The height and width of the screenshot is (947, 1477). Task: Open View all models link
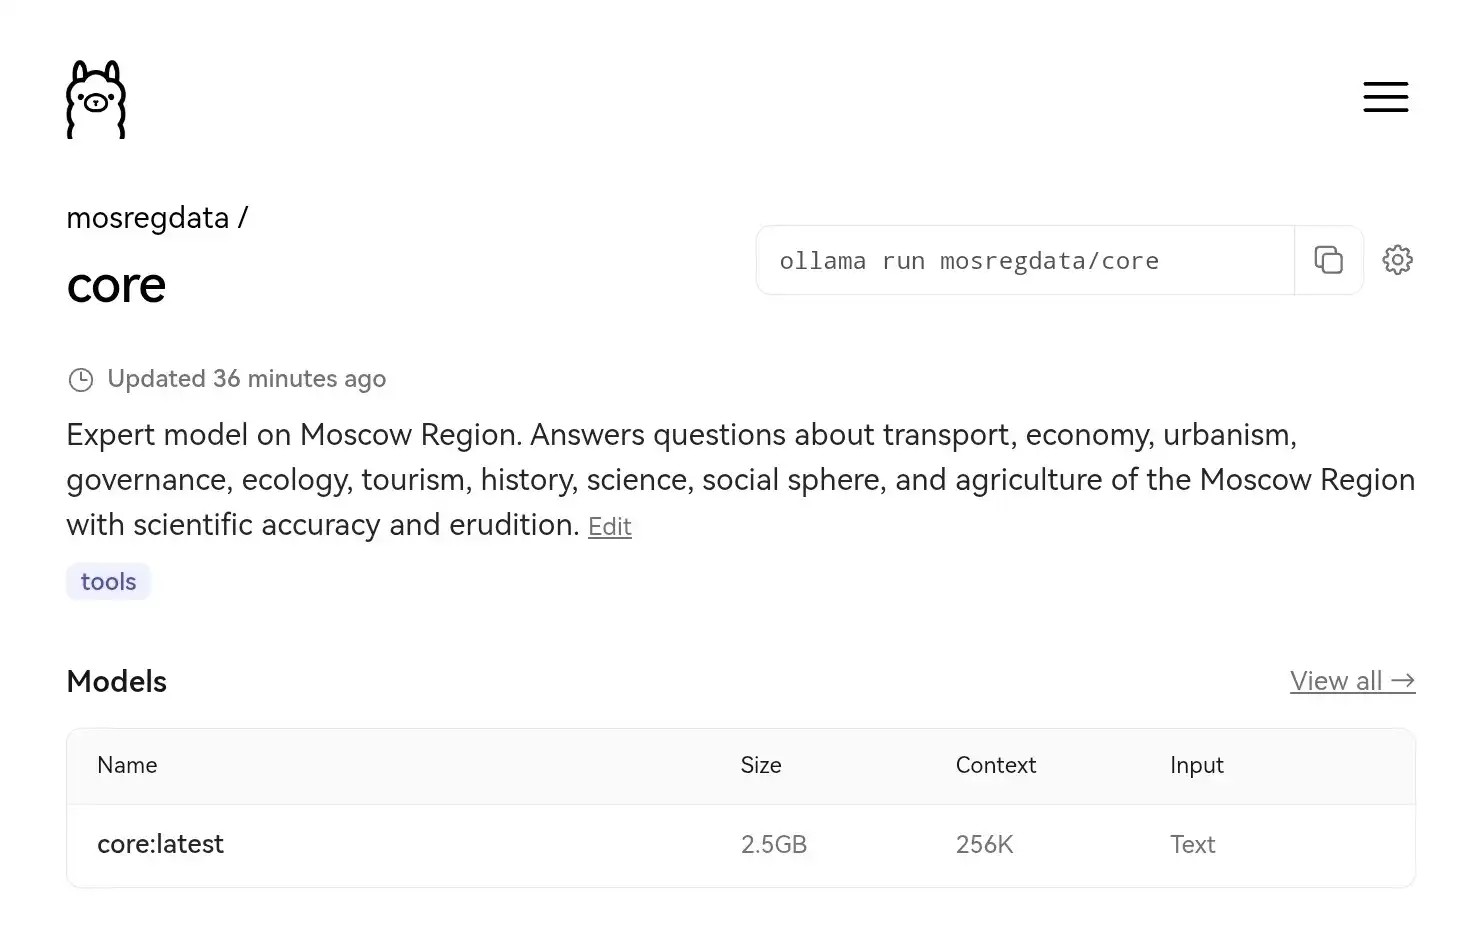point(1352,681)
